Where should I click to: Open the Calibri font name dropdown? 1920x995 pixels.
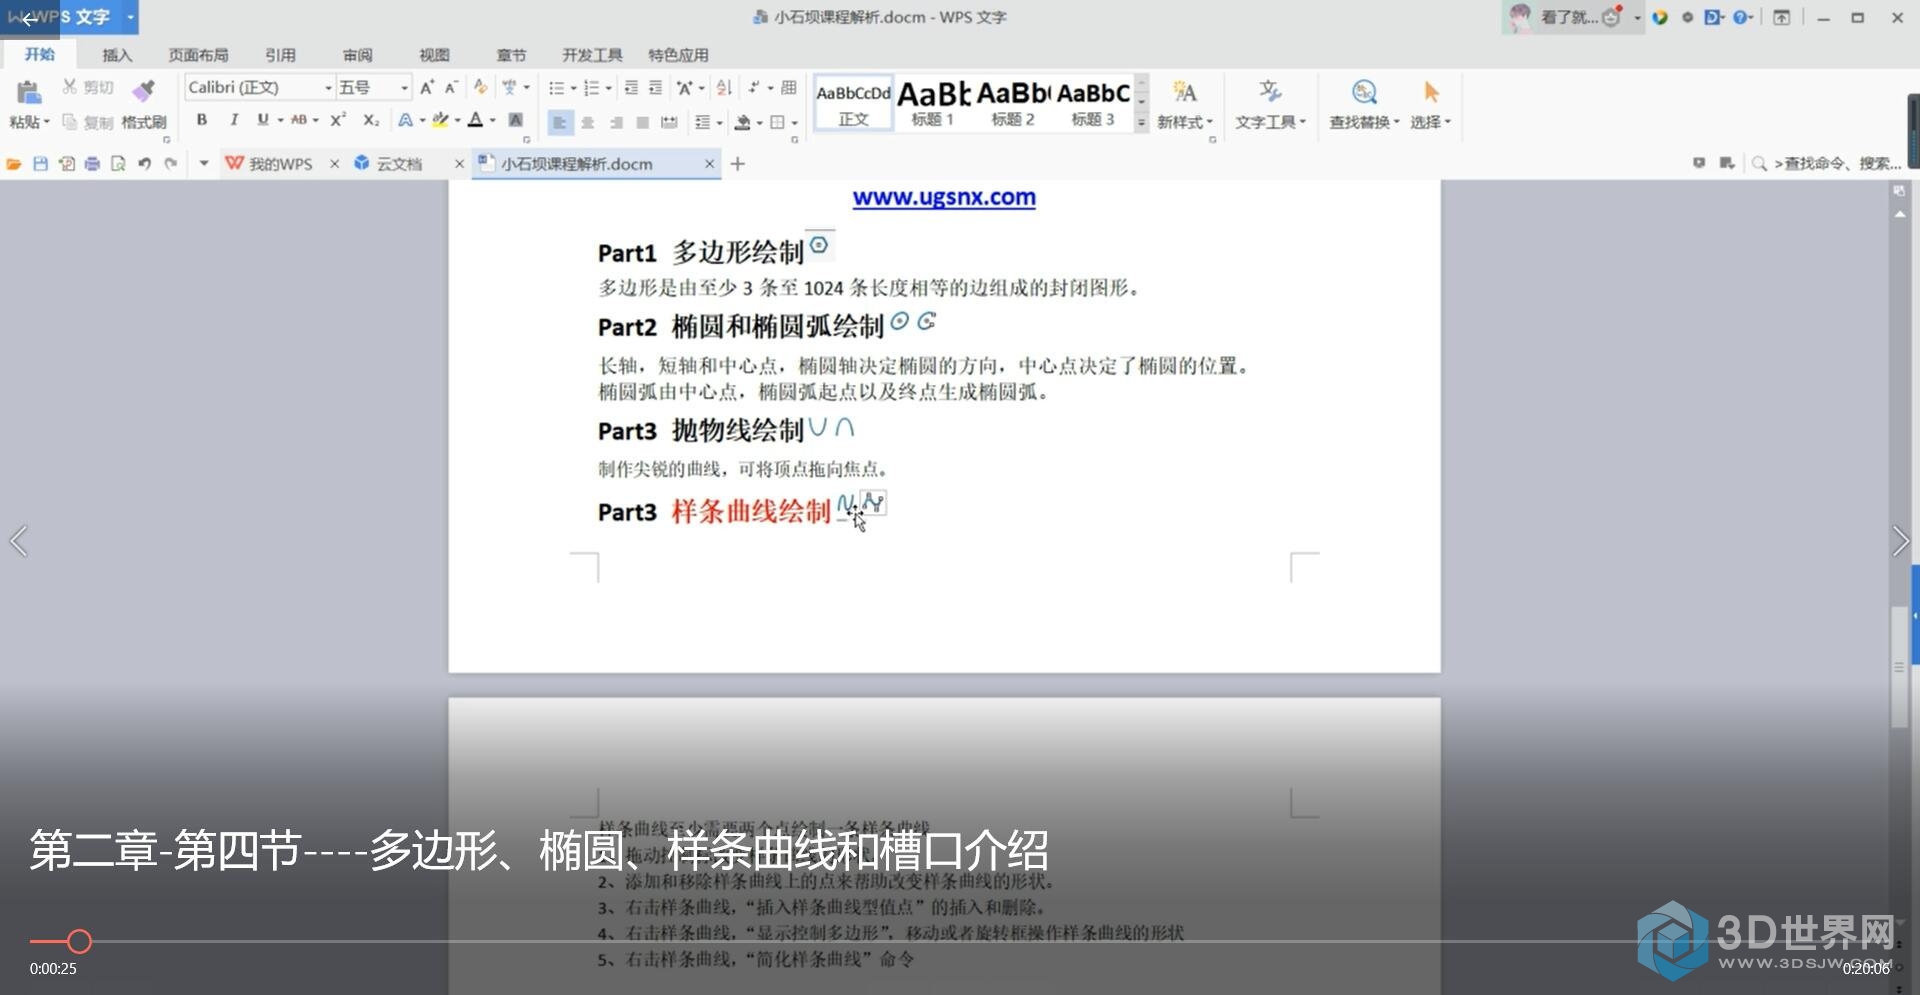pyautogui.click(x=328, y=88)
